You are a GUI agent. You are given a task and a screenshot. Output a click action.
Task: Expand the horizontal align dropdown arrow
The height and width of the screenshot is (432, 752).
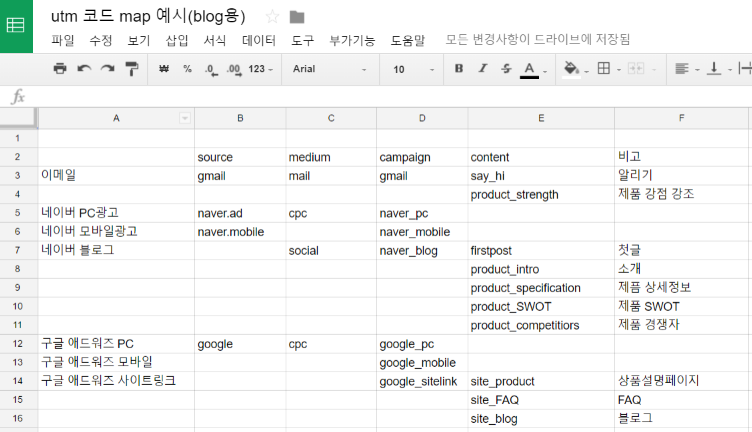pos(697,70)
